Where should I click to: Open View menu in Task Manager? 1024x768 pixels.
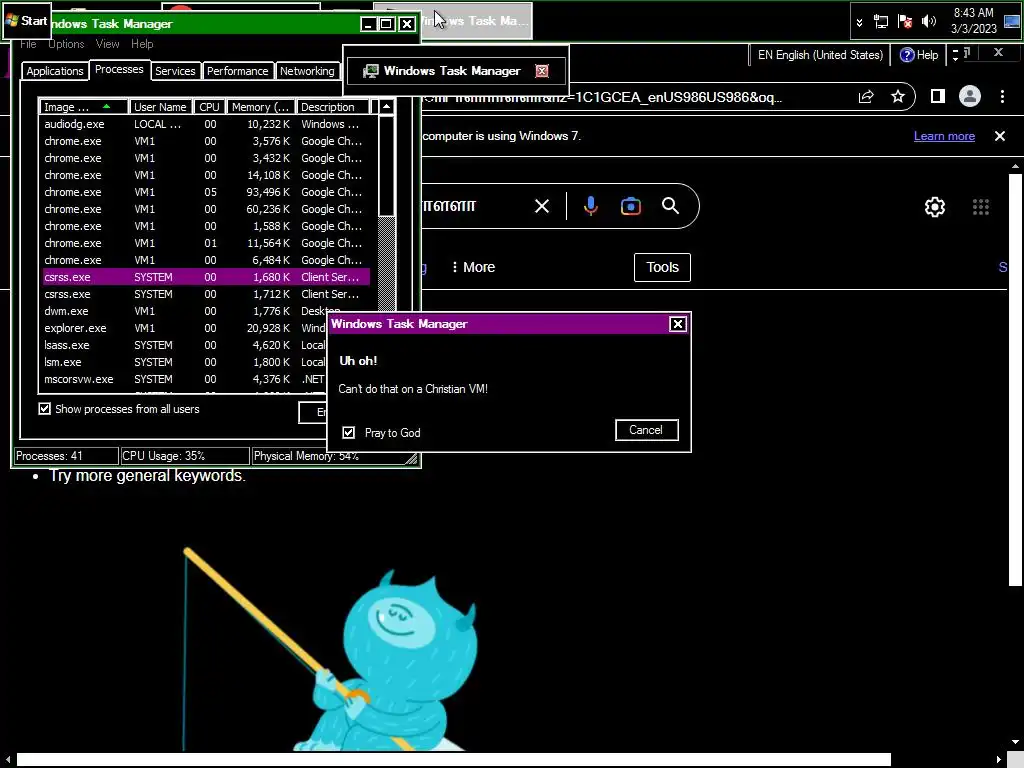(107, 44)
